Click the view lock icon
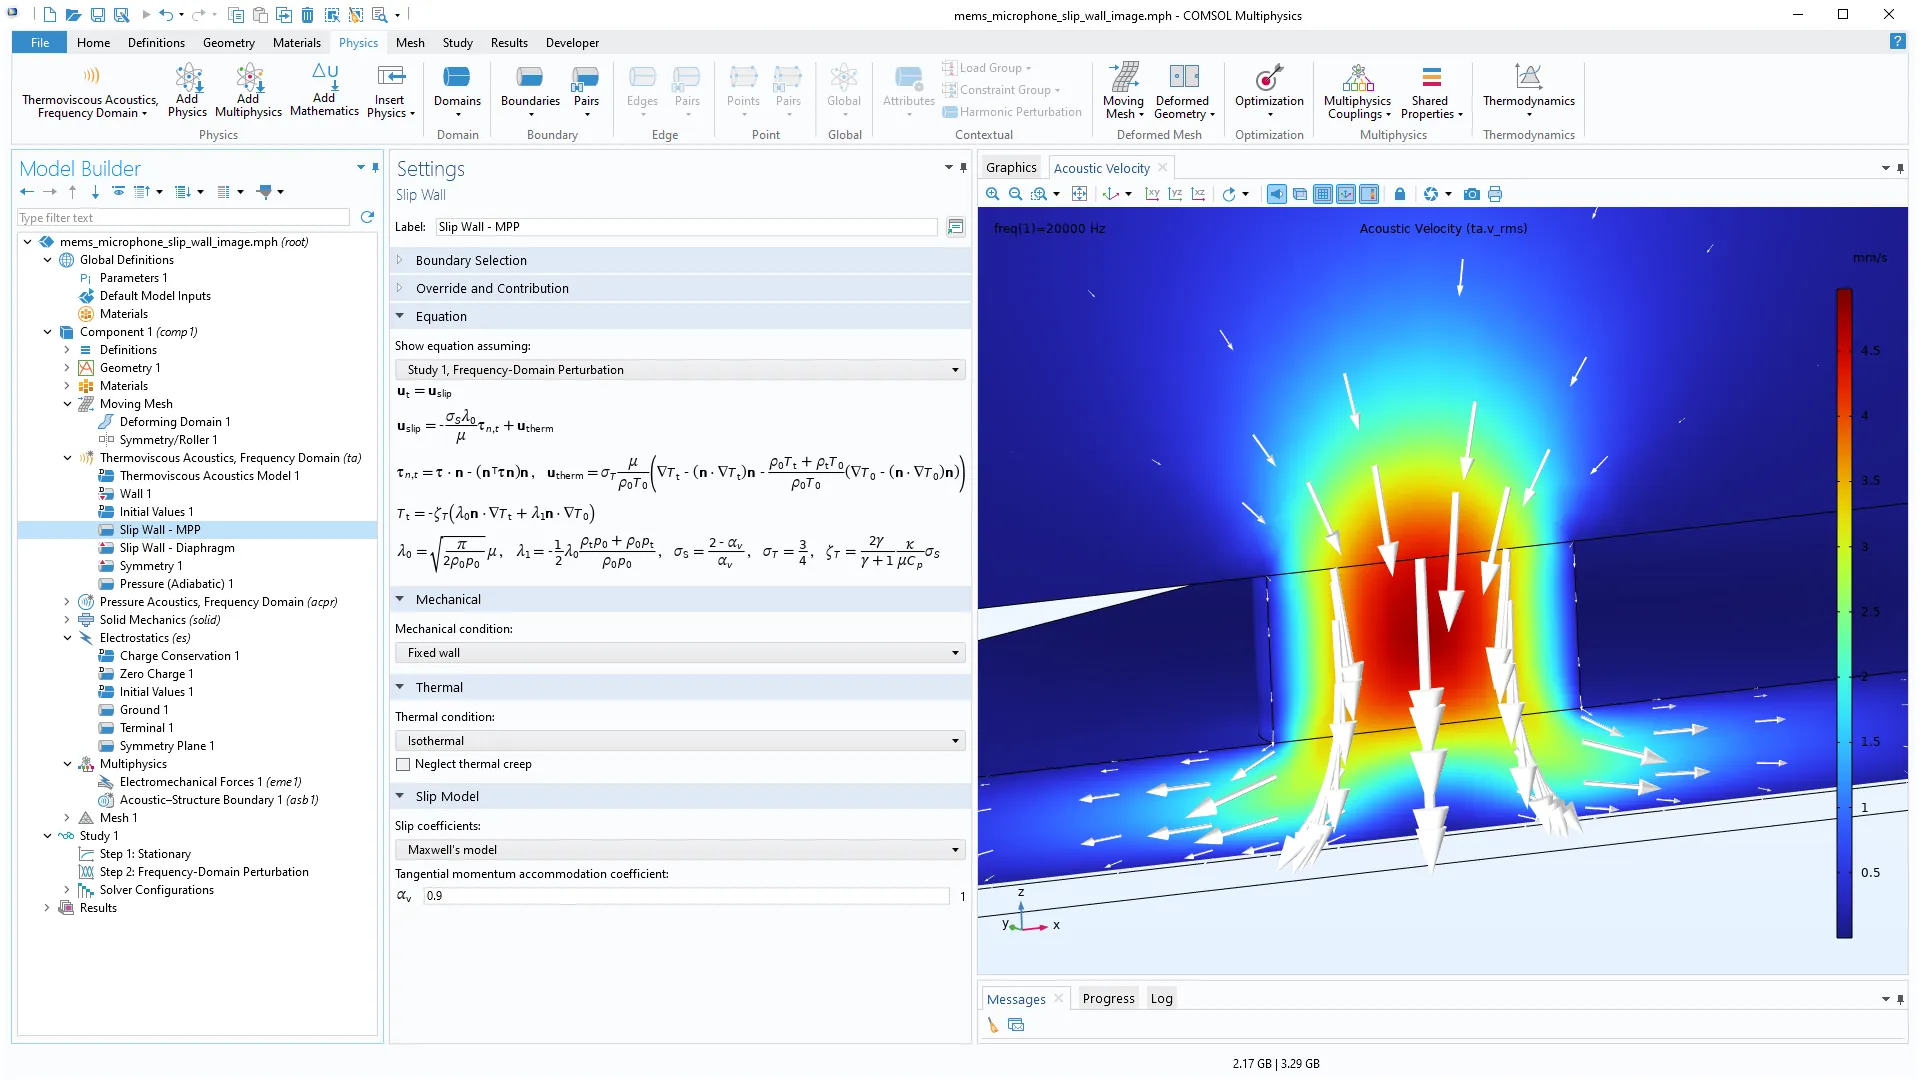 [1400, 194]
